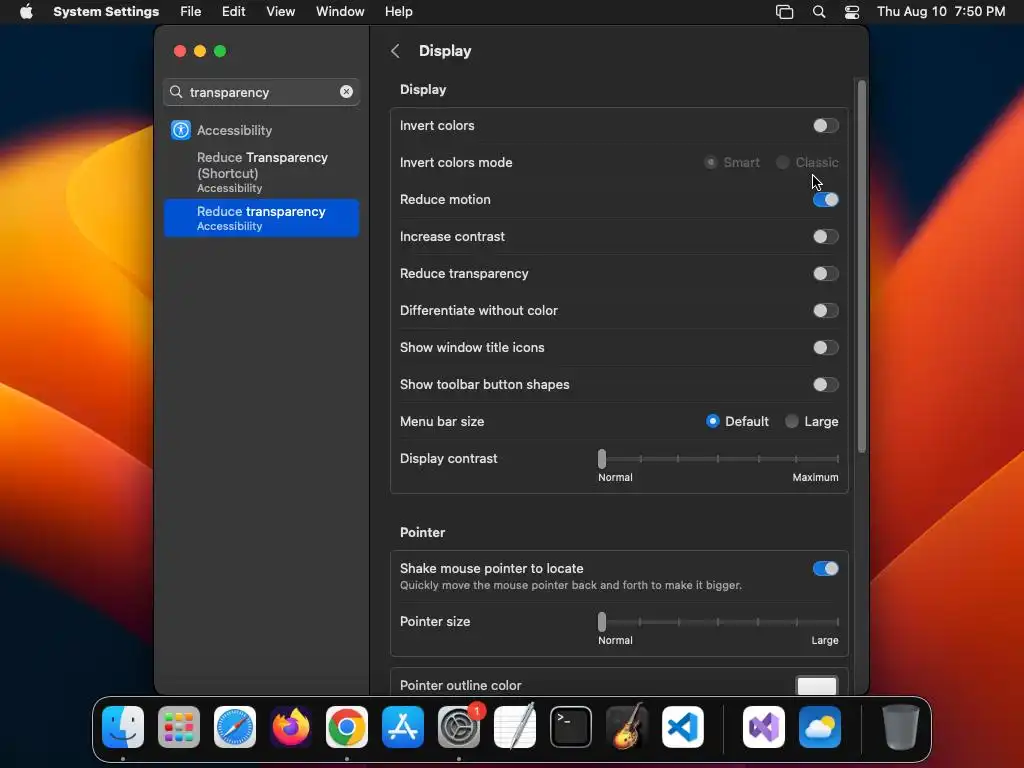Choose Smart invert colors mode

click(711, 162)
